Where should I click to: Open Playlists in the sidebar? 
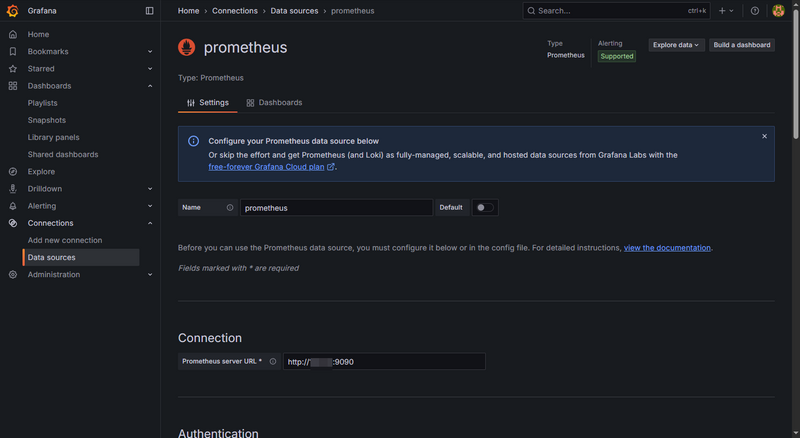point(42,103)
